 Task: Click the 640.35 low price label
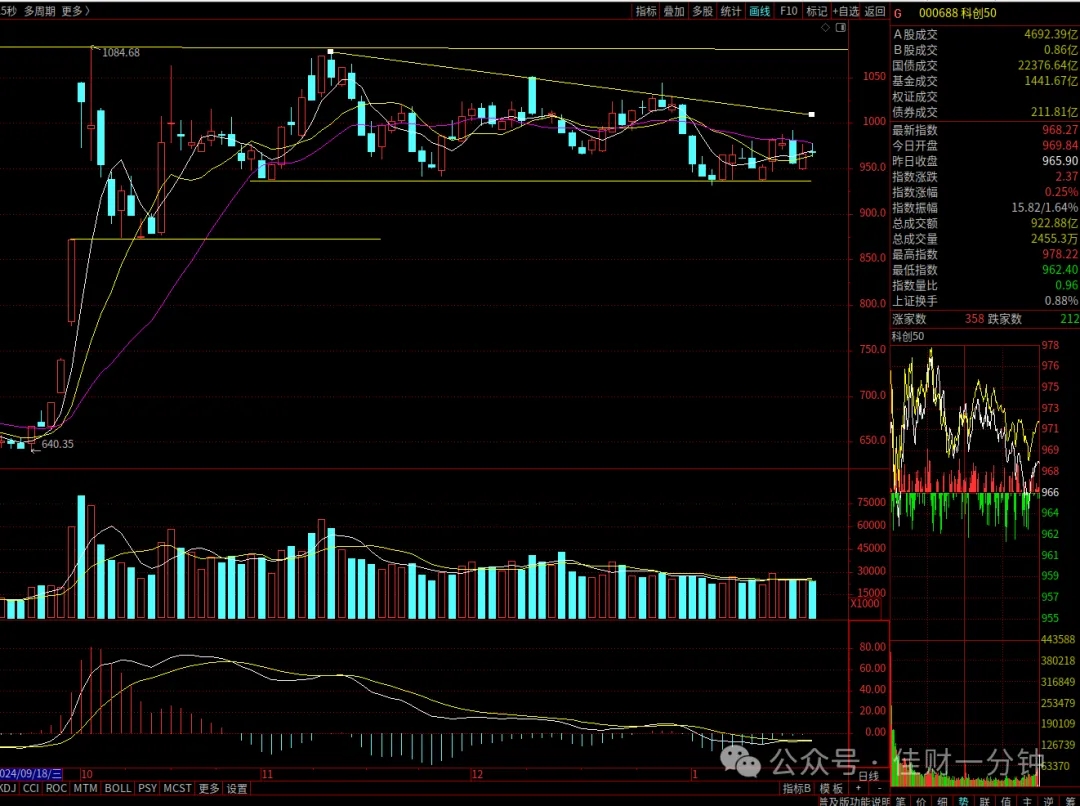click(x=57, y=444)
